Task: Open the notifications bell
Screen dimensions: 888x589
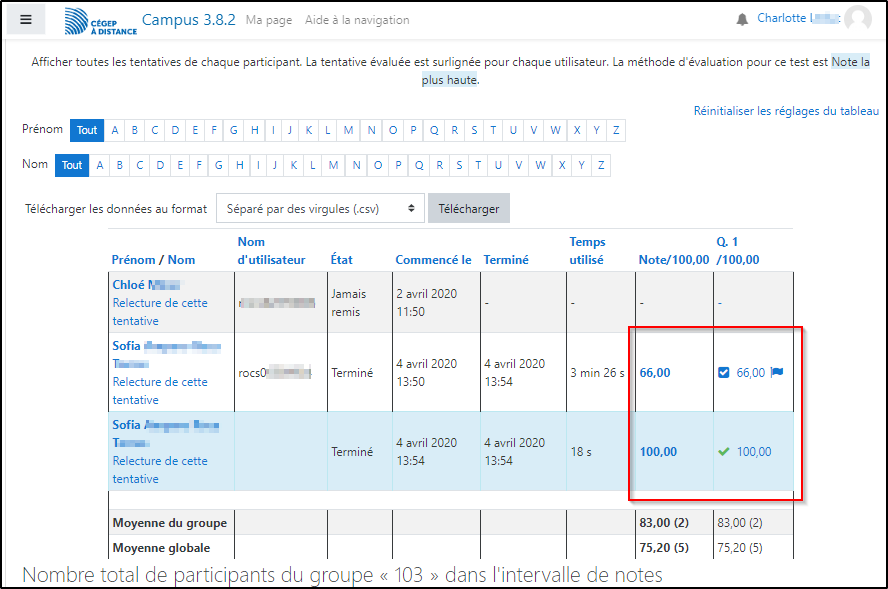Action: coord(742,20)
